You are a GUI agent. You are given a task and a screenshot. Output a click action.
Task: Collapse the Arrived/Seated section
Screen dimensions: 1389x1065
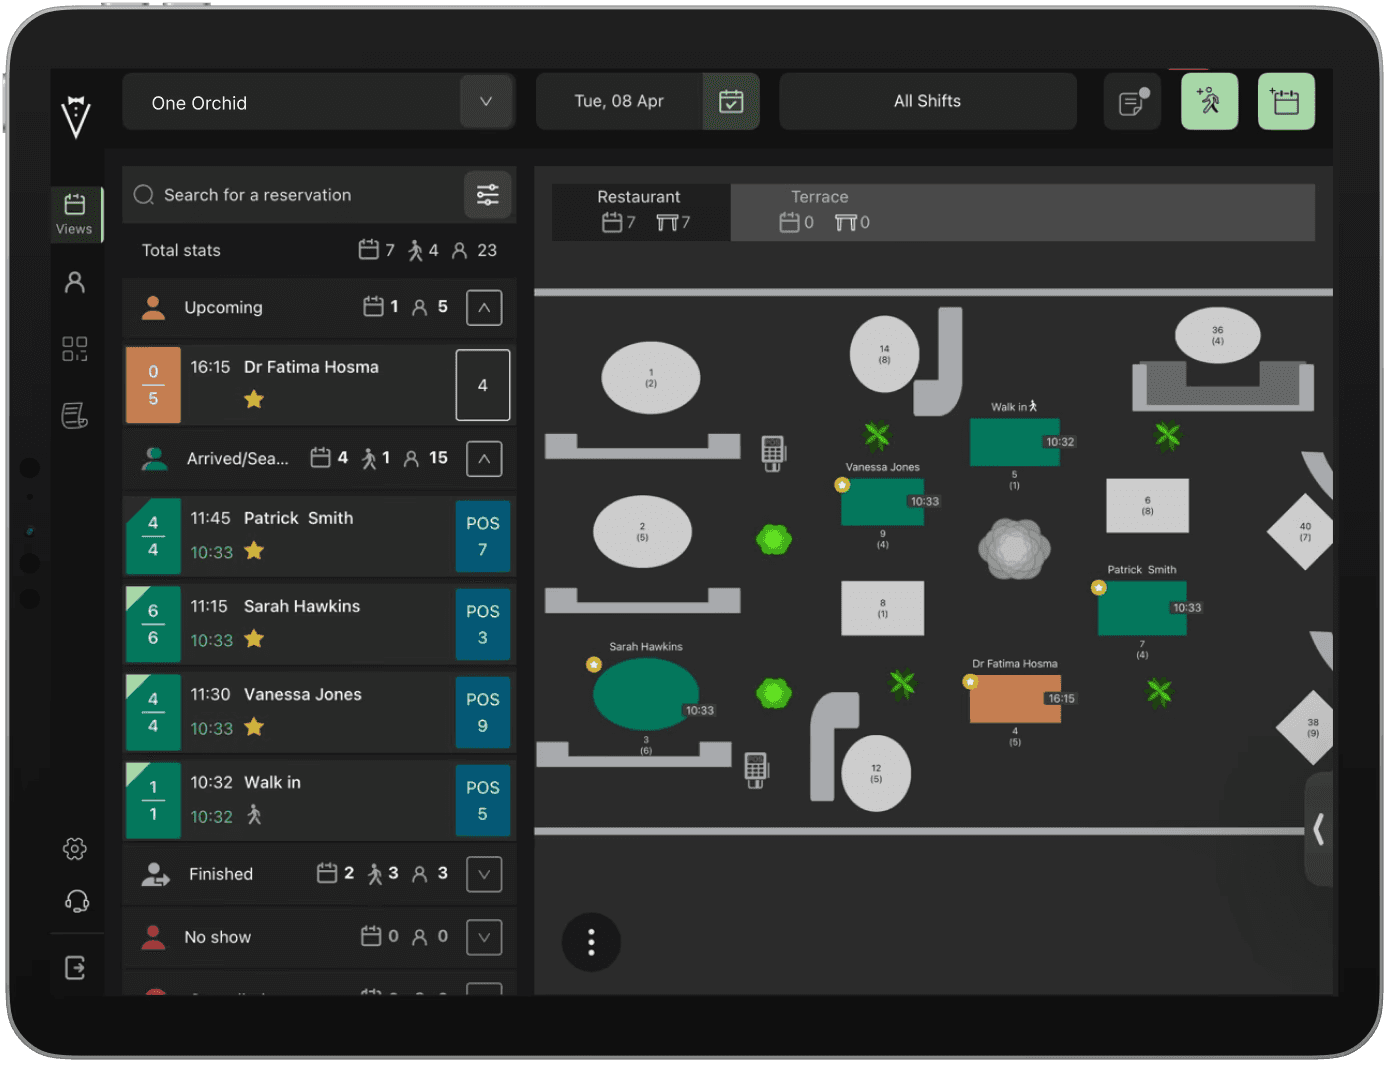(x=484, y=459)
